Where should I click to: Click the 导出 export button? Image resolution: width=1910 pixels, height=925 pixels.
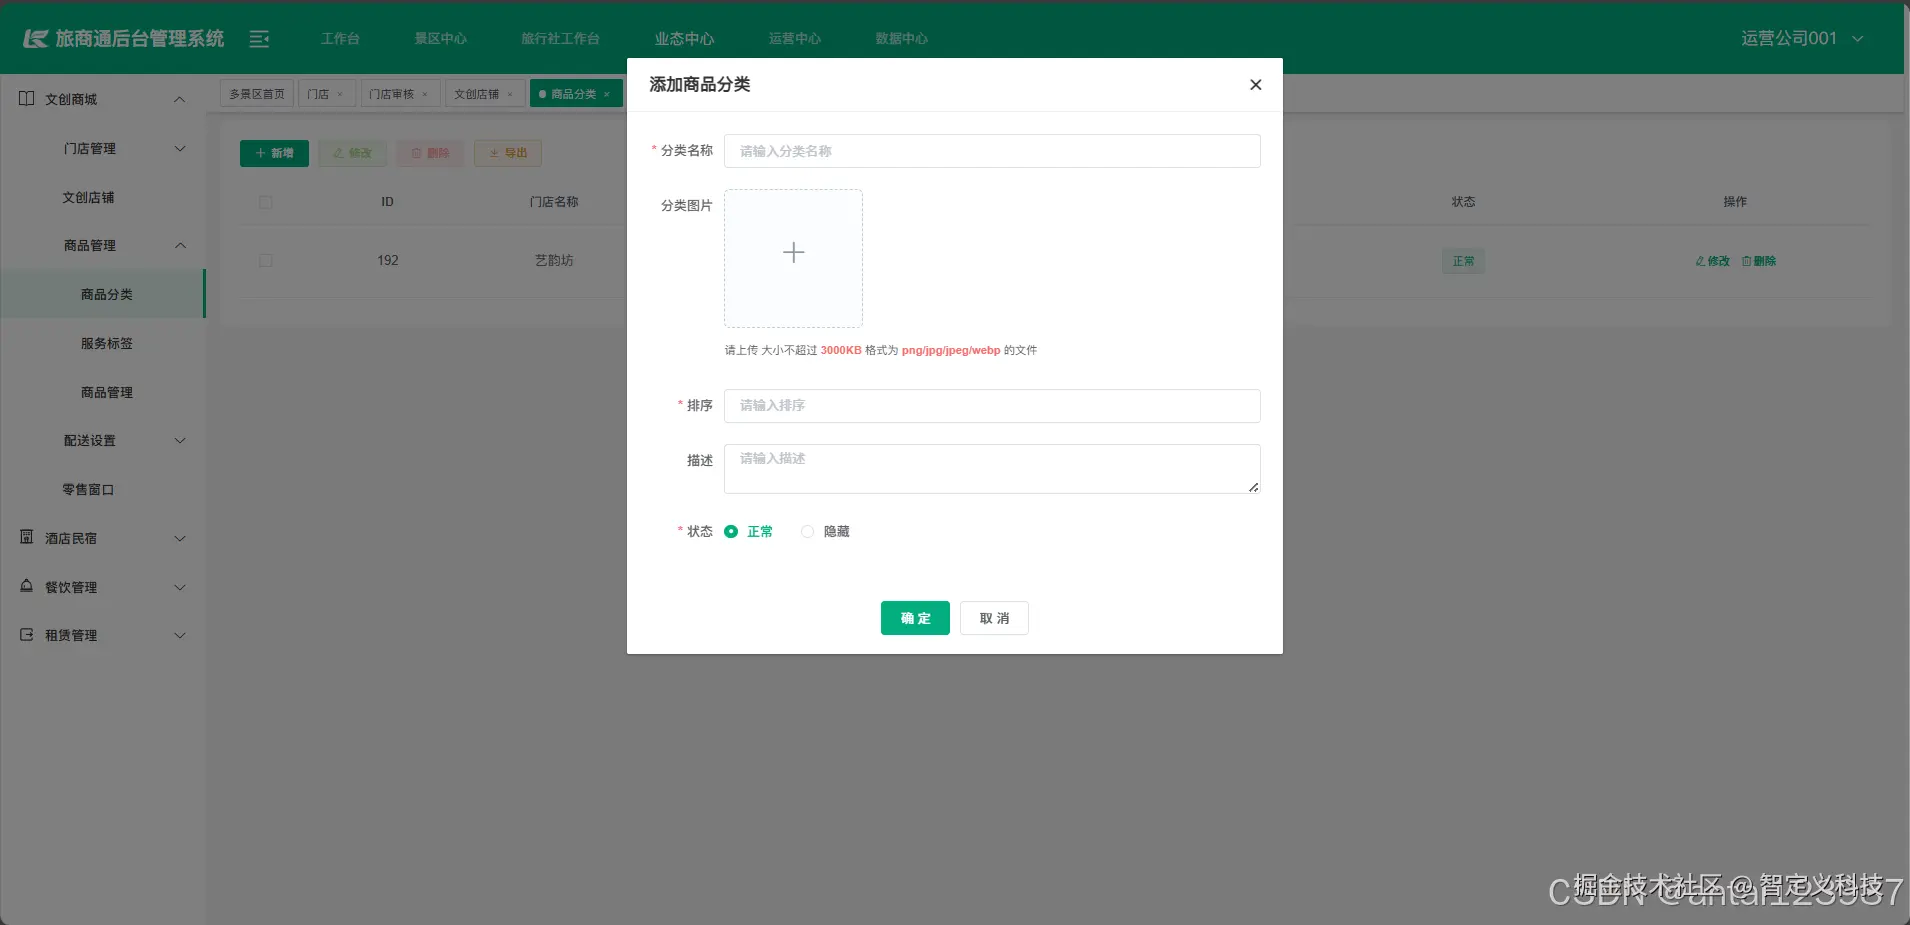[x=508, y=153]
